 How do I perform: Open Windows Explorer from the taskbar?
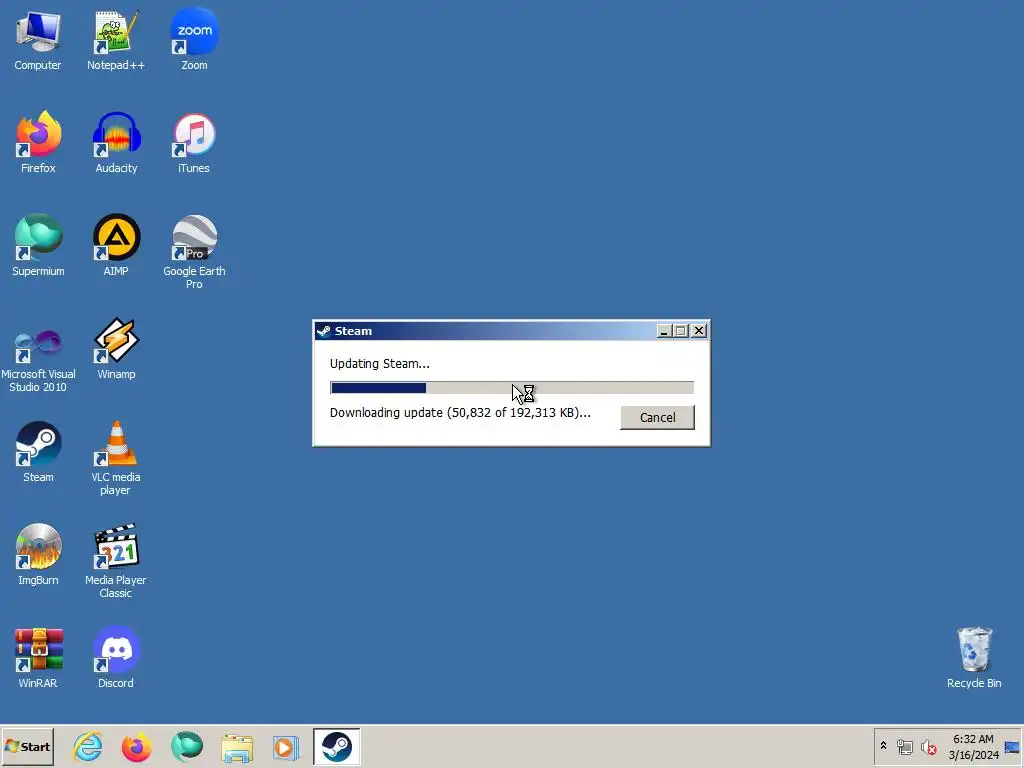(237, 747)
